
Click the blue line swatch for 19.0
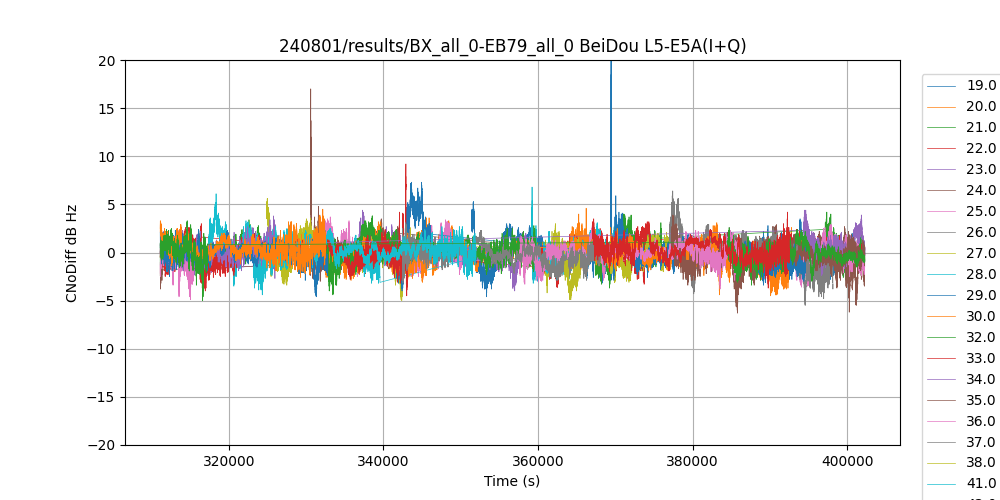(x=941, y=86)
